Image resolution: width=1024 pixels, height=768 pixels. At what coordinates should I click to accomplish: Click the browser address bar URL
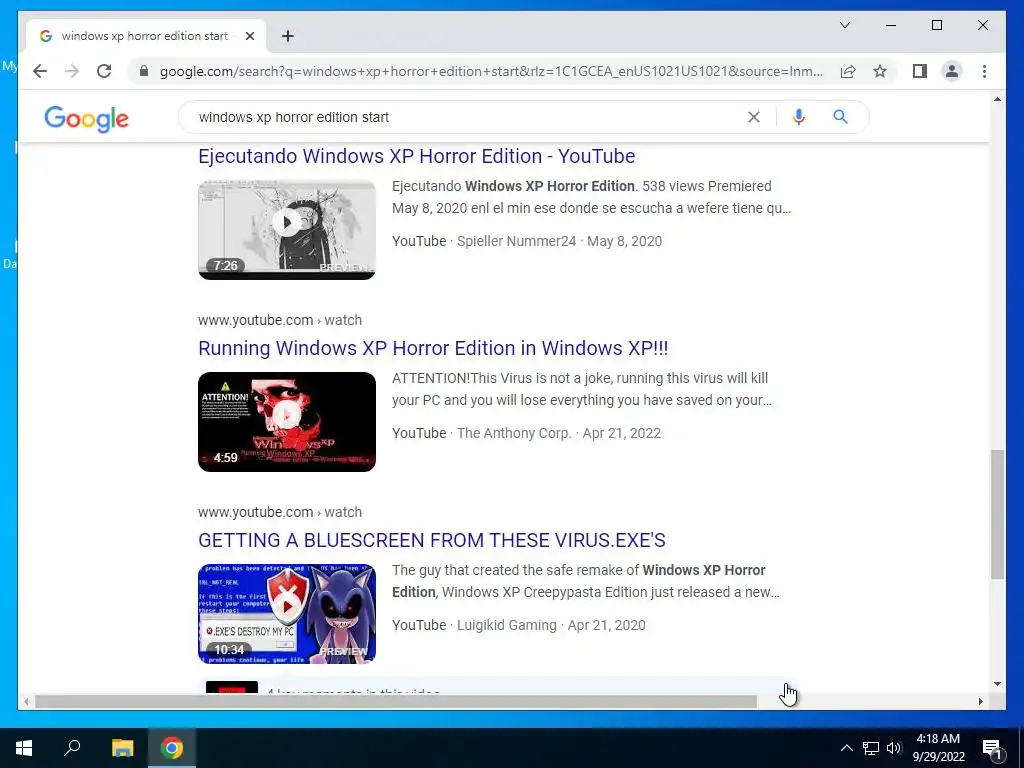[x=491, y=71]
